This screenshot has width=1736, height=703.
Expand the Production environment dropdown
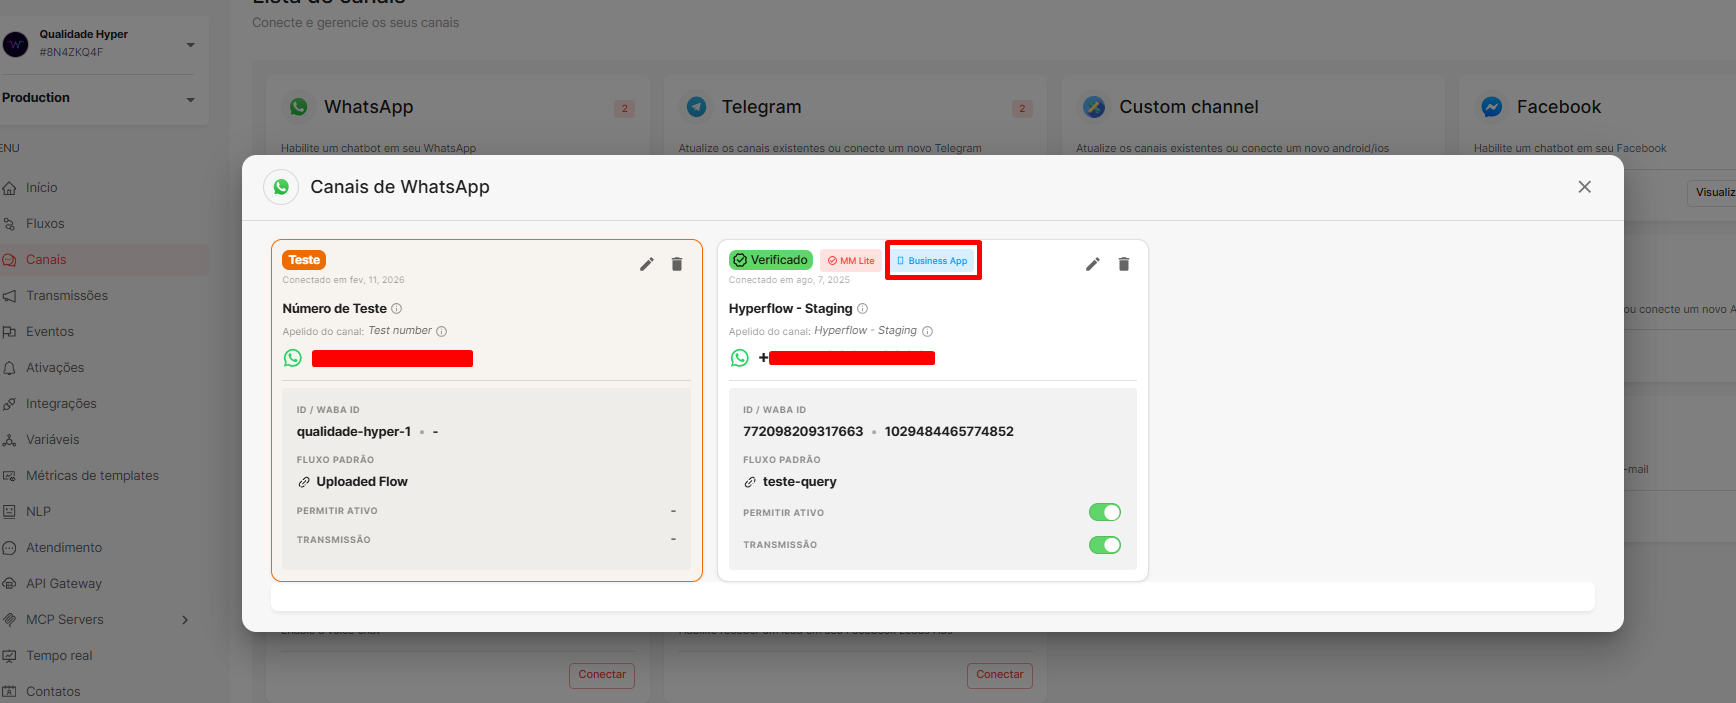[x=190, y=99]
